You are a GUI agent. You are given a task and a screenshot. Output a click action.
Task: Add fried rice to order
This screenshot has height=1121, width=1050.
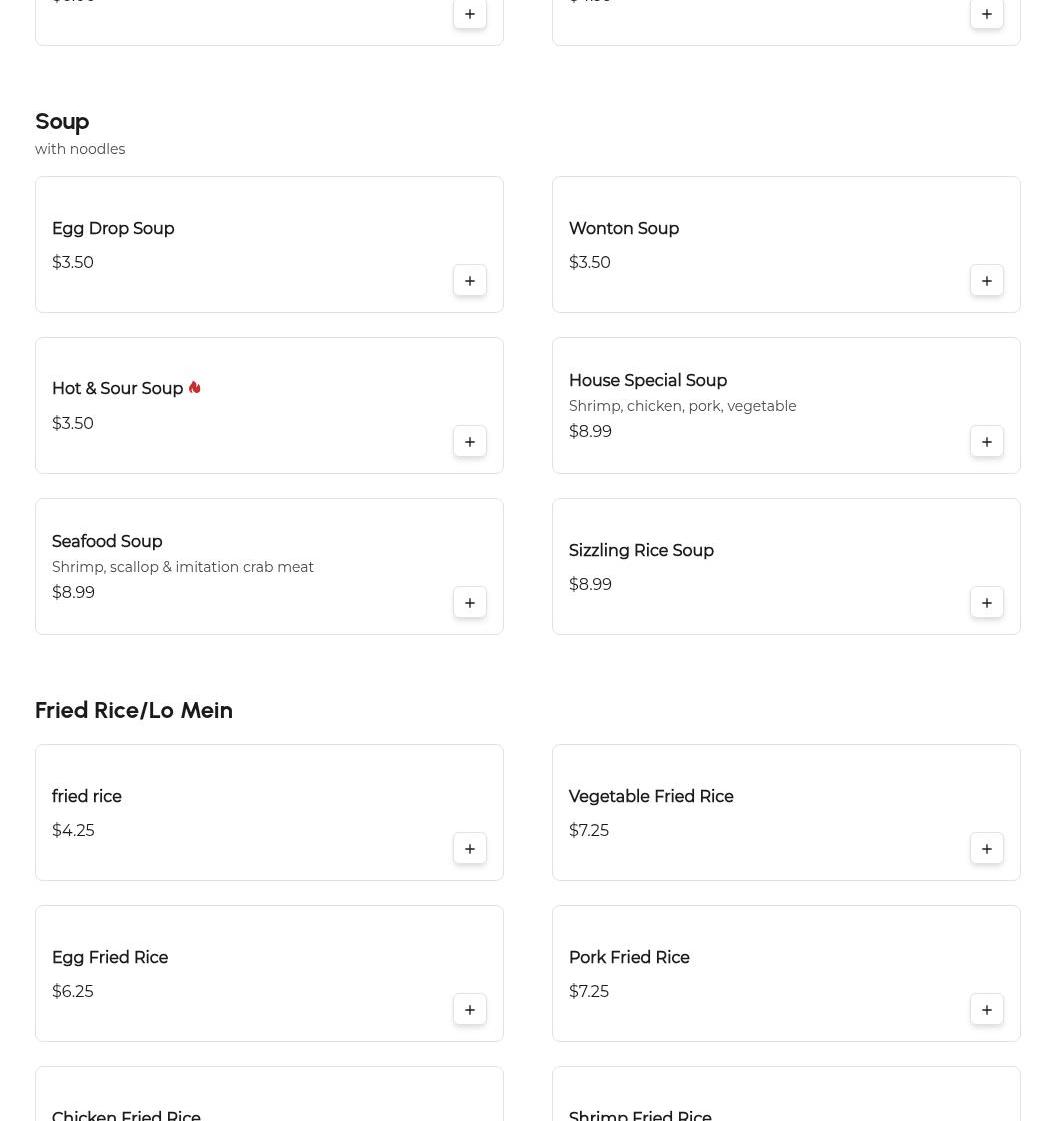(x=470, y=849)
